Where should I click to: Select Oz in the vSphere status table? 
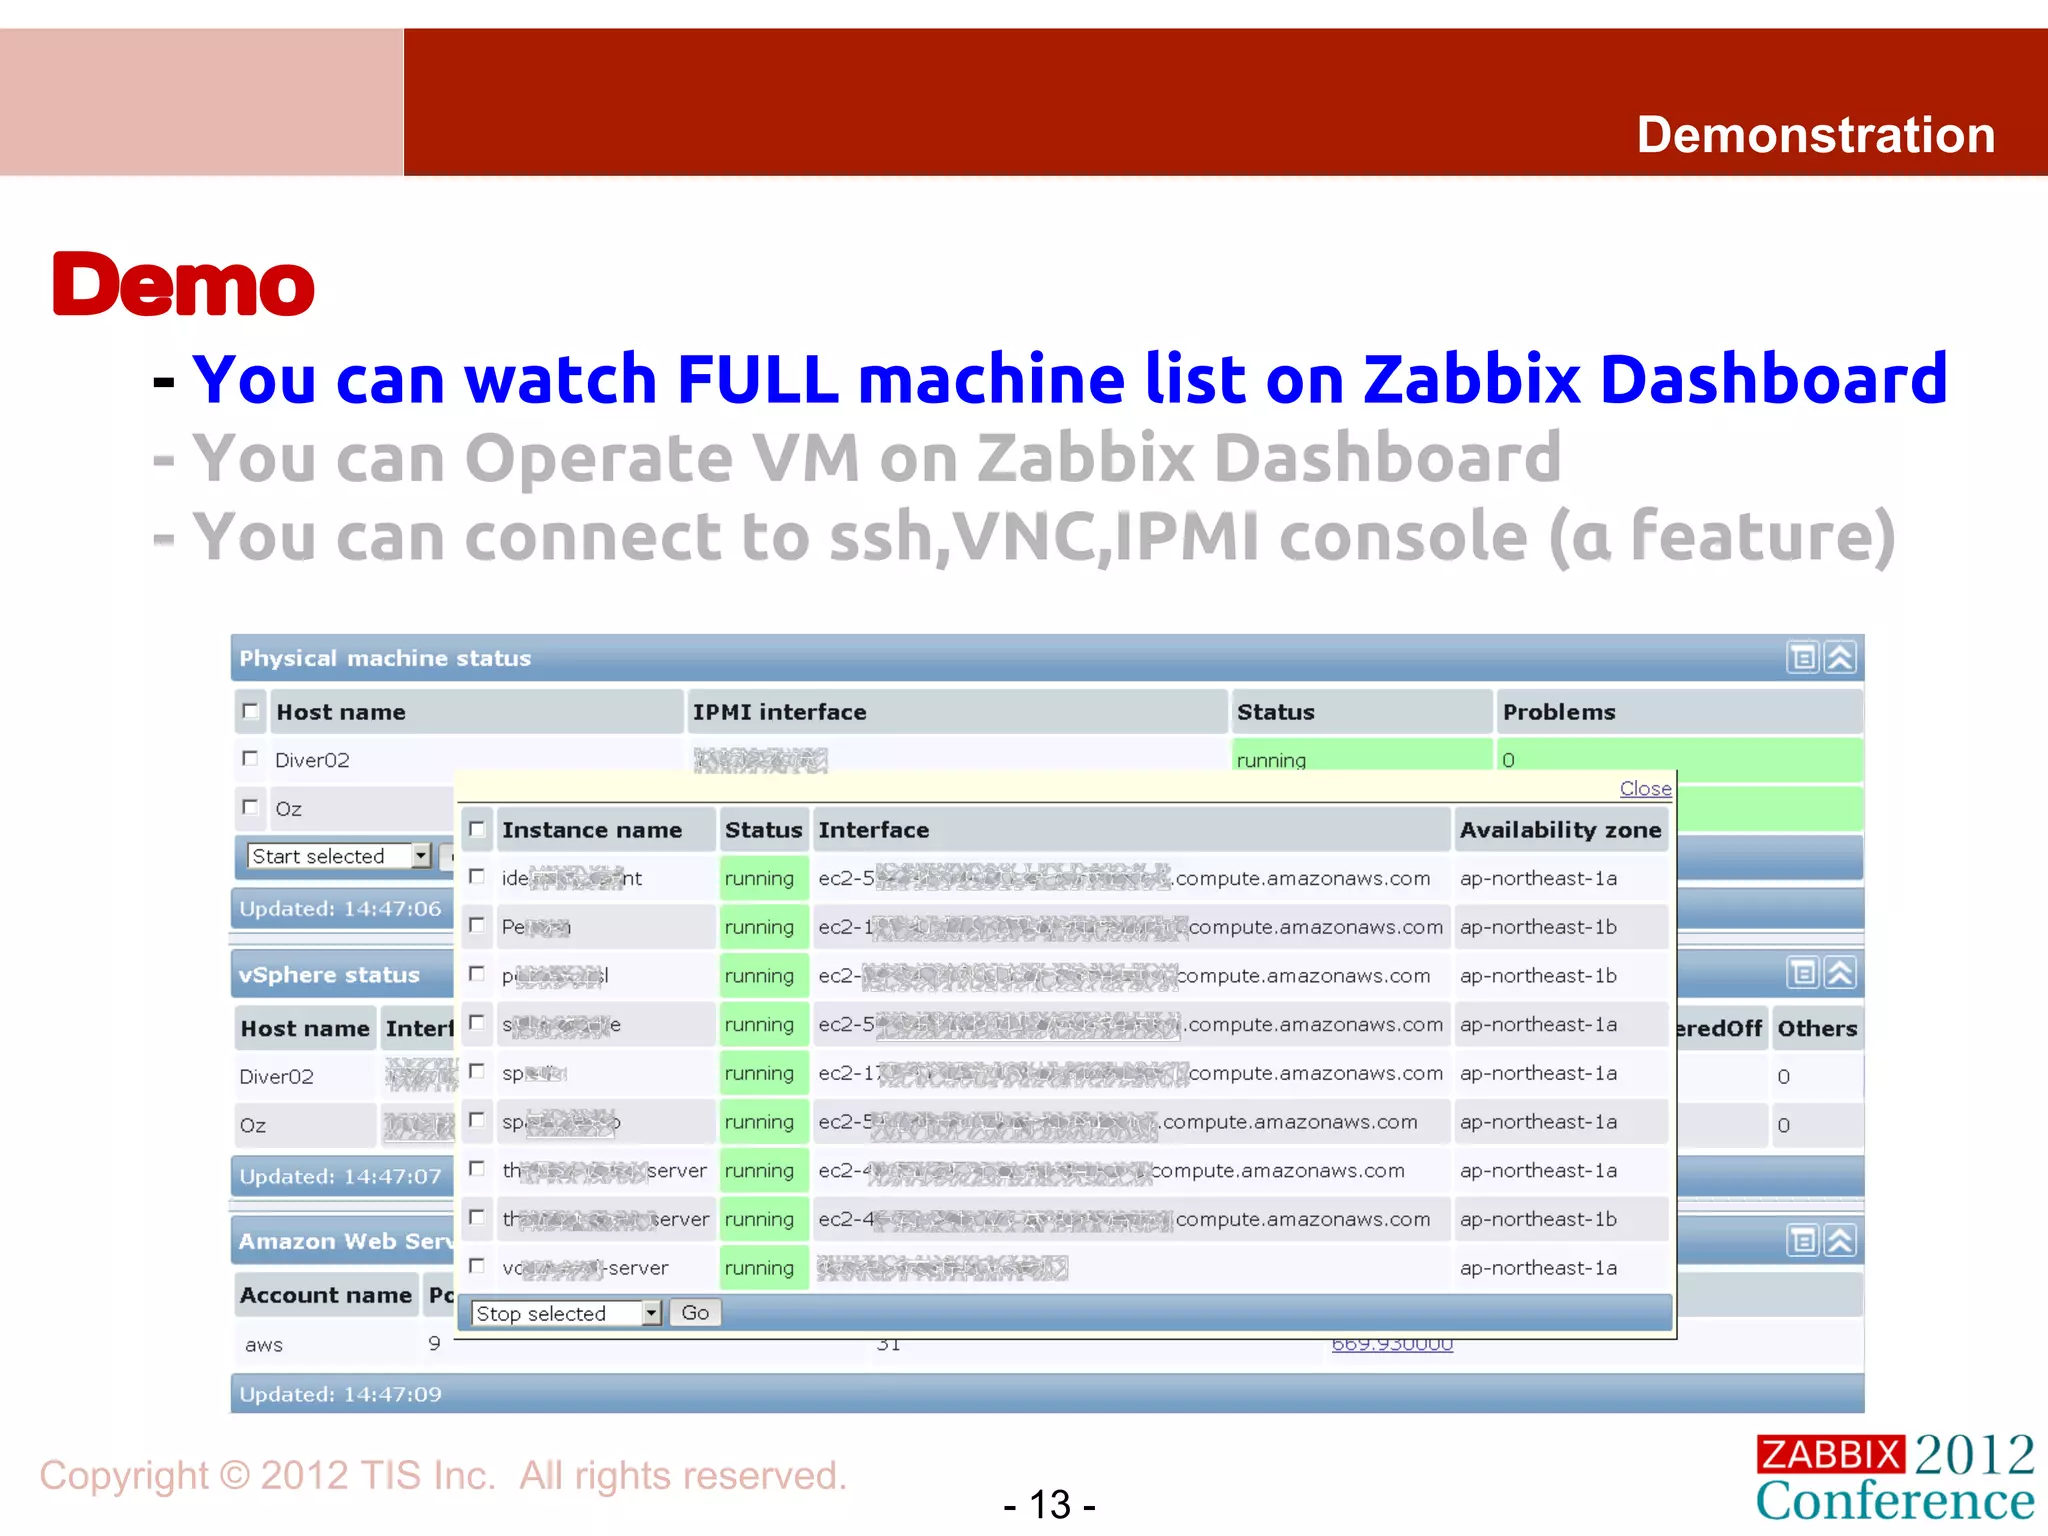click(253, 1126)
